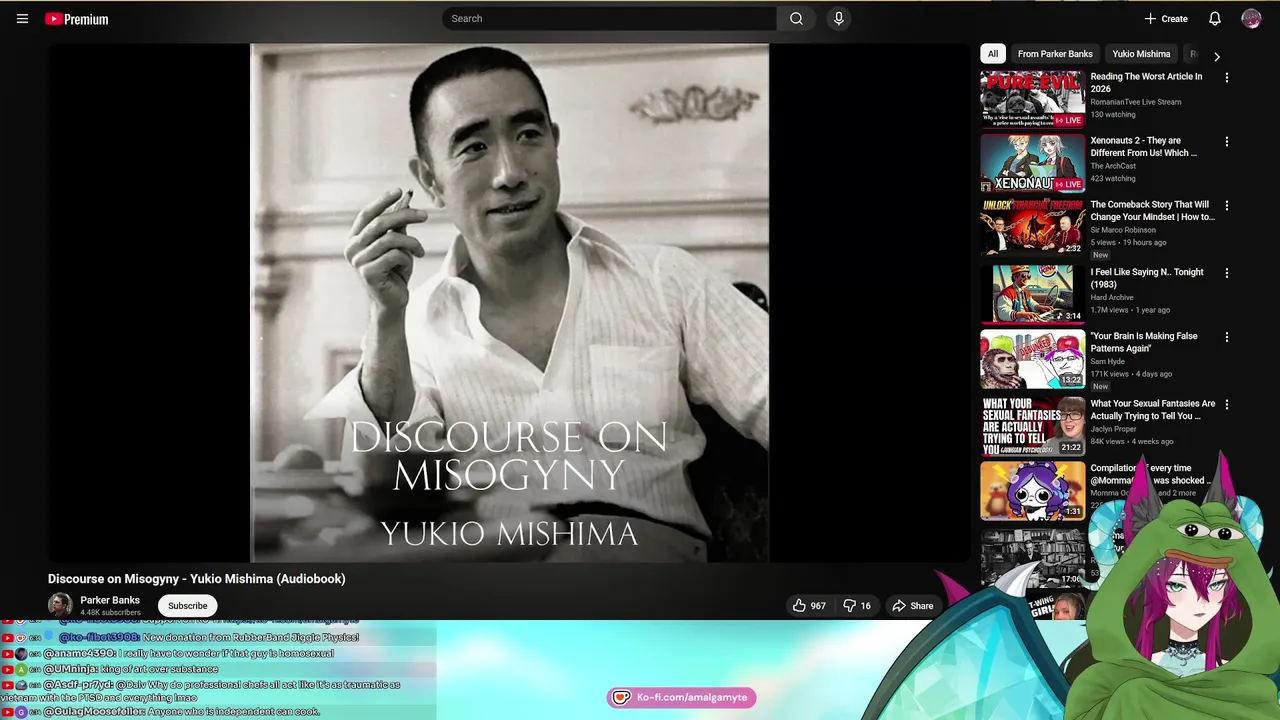This screenshot has height=720, width=1280.
Task: Click the search magnifier button
Action: tap(796, 18)
